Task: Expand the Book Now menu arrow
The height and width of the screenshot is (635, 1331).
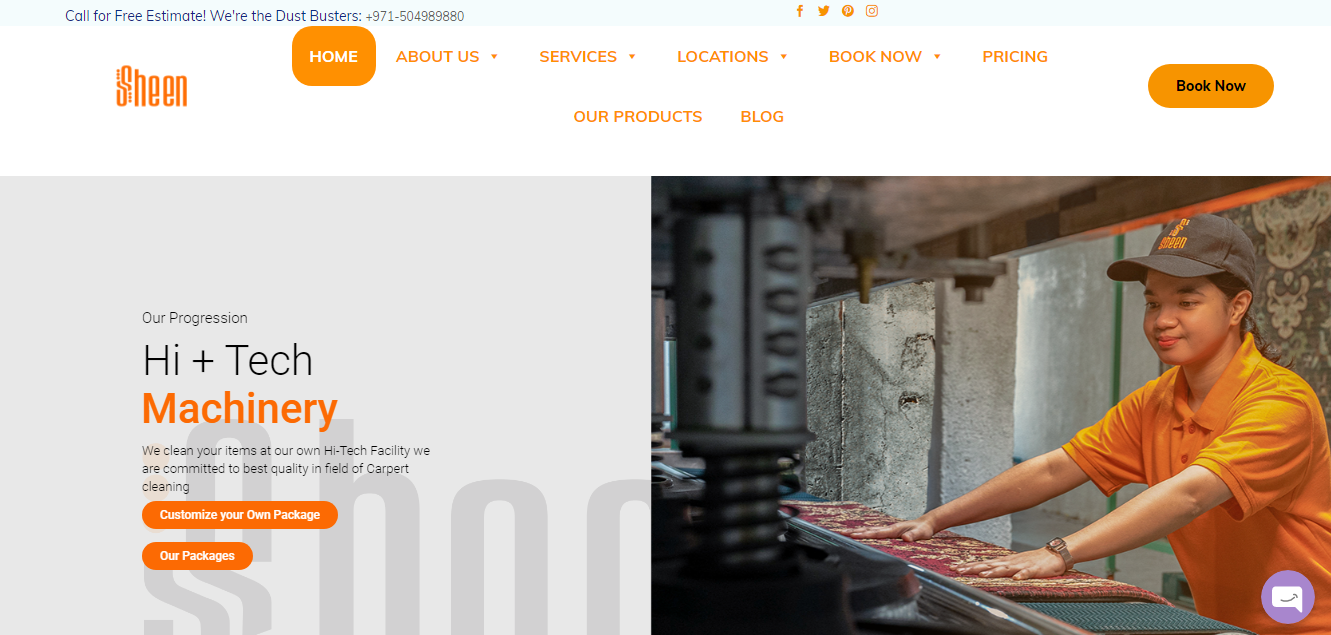Action: [x=937, y=57]
